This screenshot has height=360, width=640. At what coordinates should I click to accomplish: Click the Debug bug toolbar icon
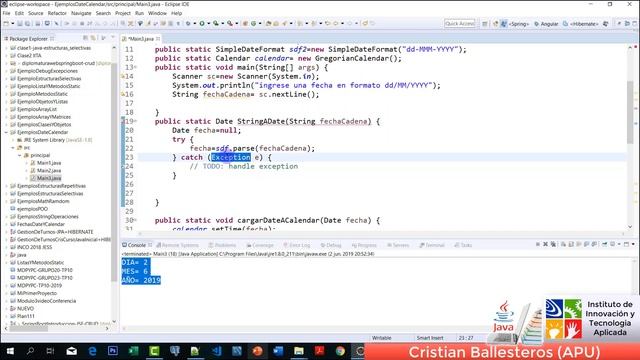188,24
